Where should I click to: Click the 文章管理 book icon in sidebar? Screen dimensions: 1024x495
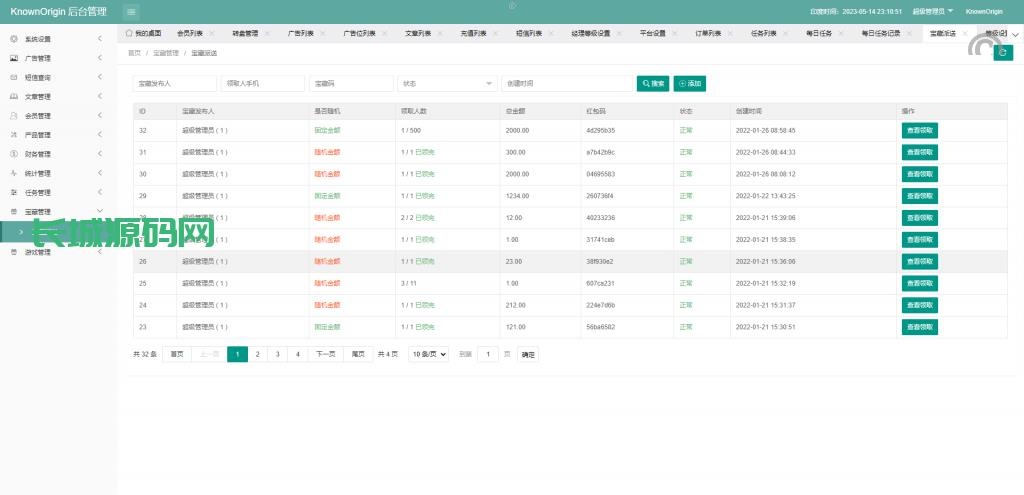[x=13, y=97]
